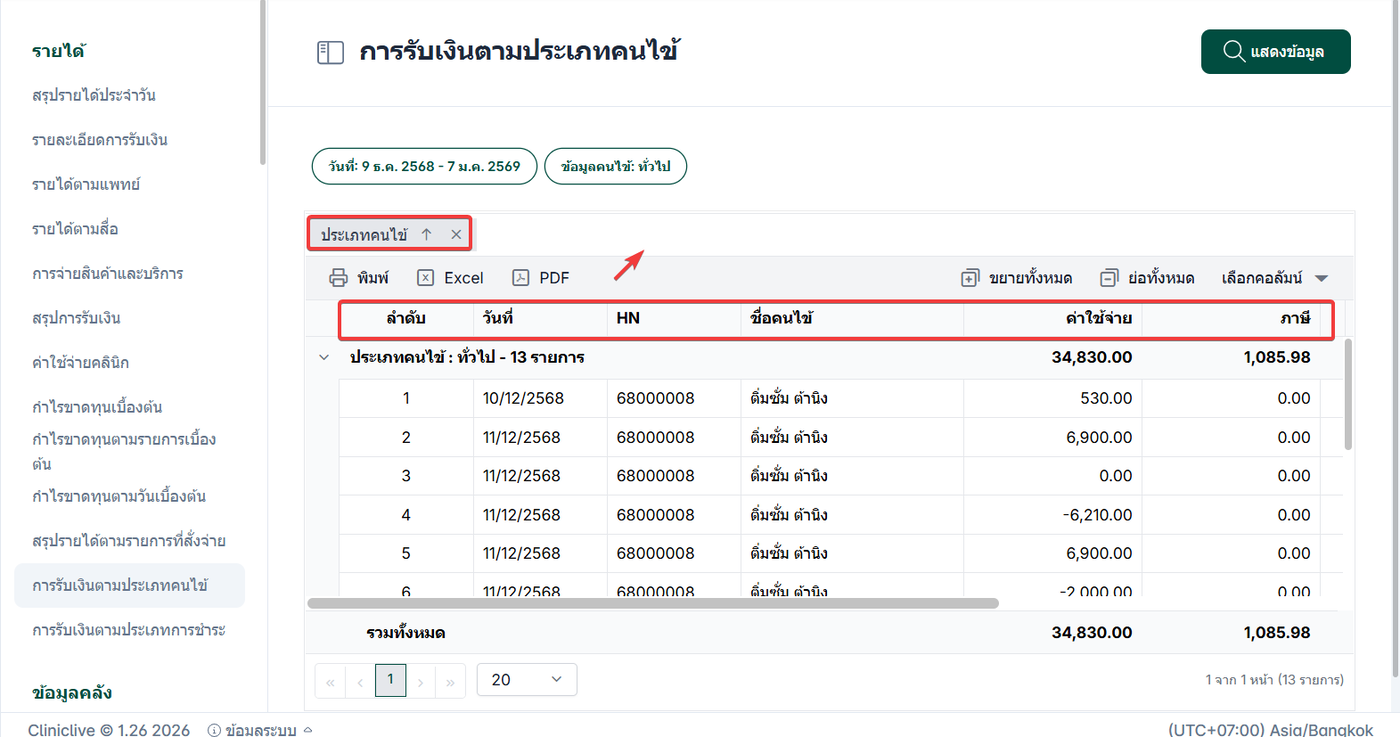
Task: Open สรุปรายได้ประจำวัน in the sidebar
Action: (x=94, y=95)
